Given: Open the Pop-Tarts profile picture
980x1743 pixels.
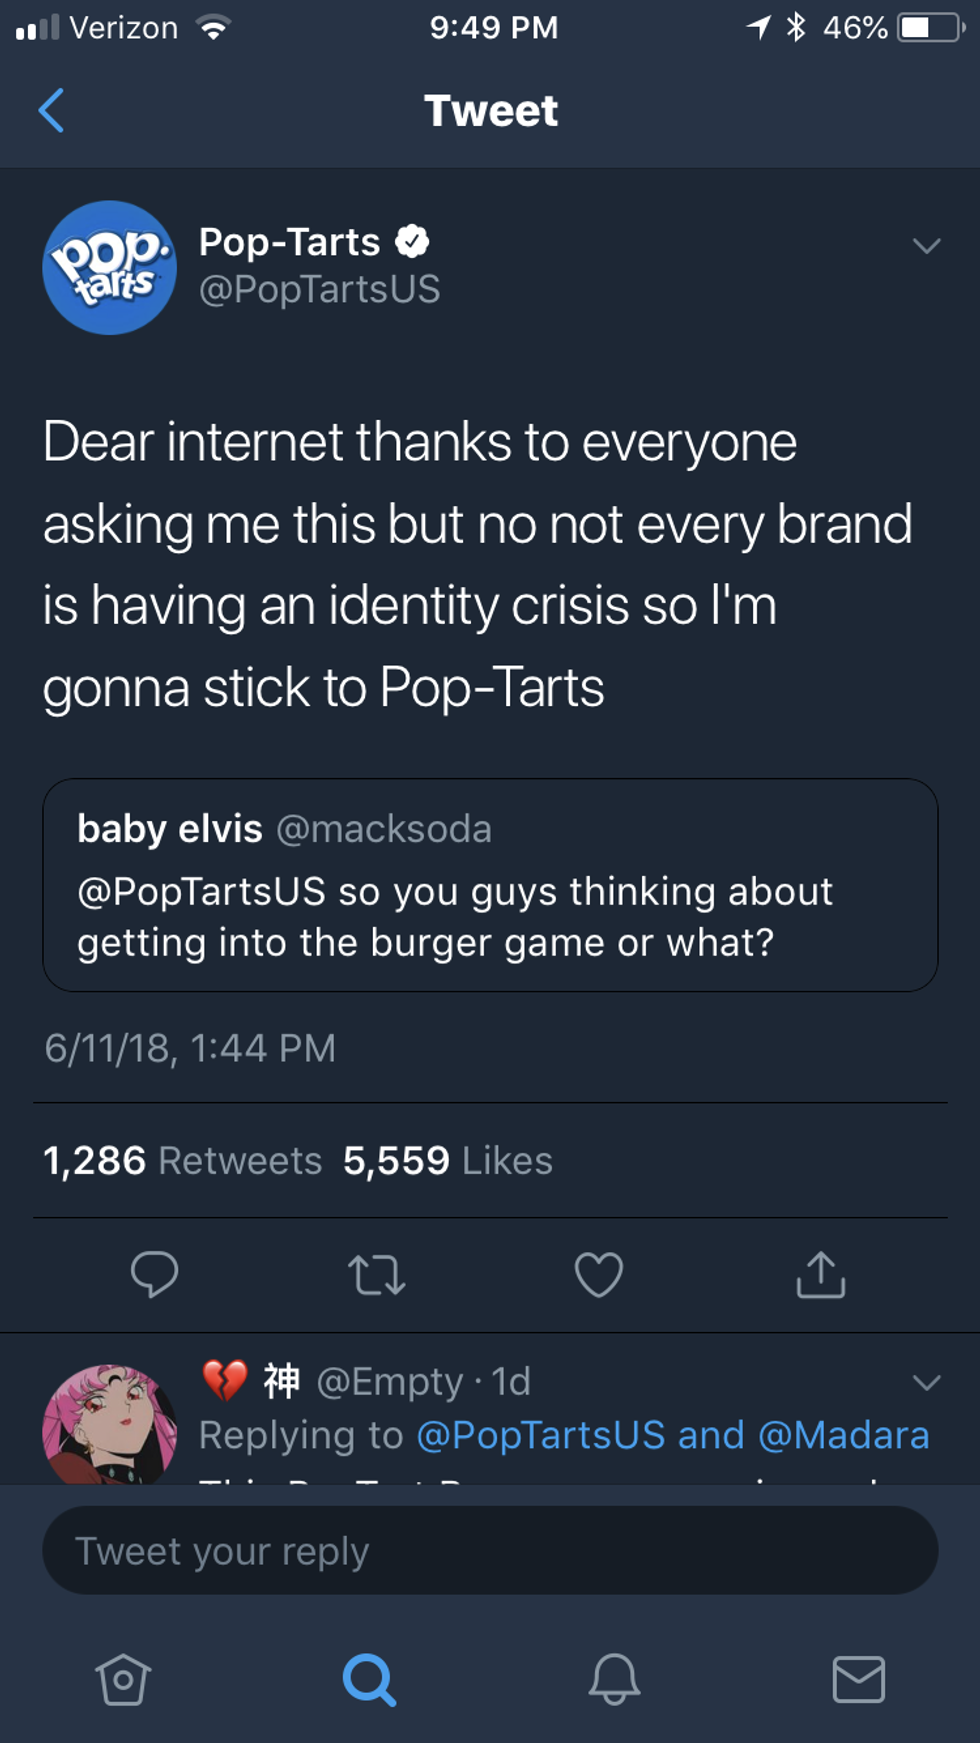Looking at the screenshot, I should [109, 267].
